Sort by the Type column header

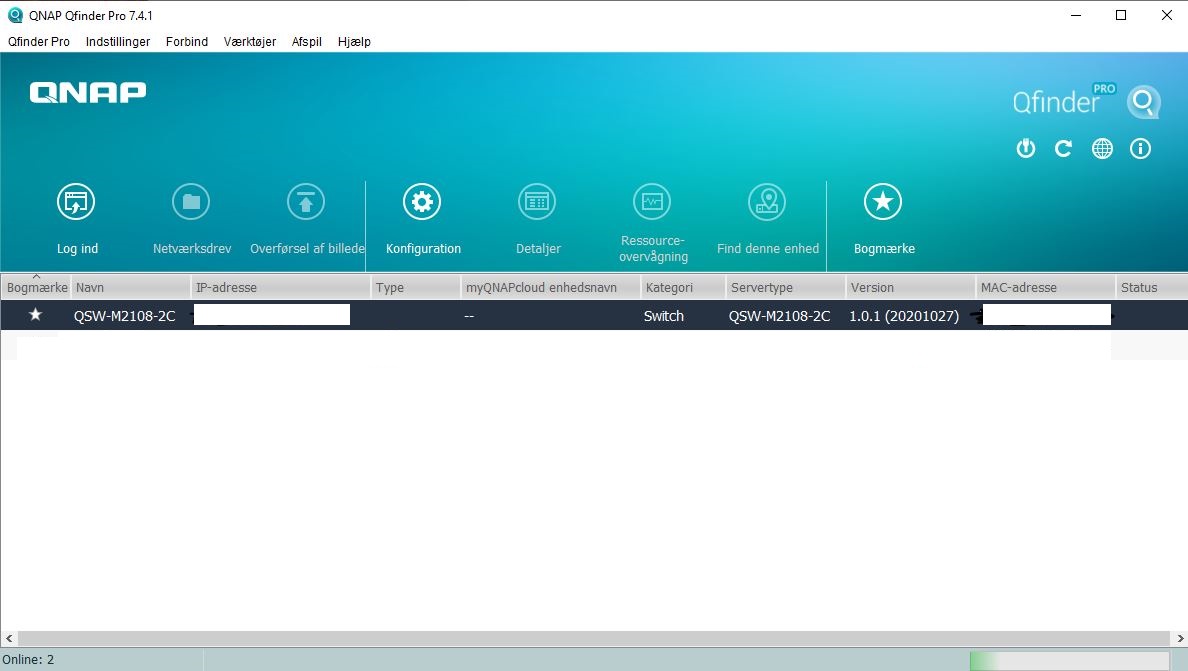[415, 287]
